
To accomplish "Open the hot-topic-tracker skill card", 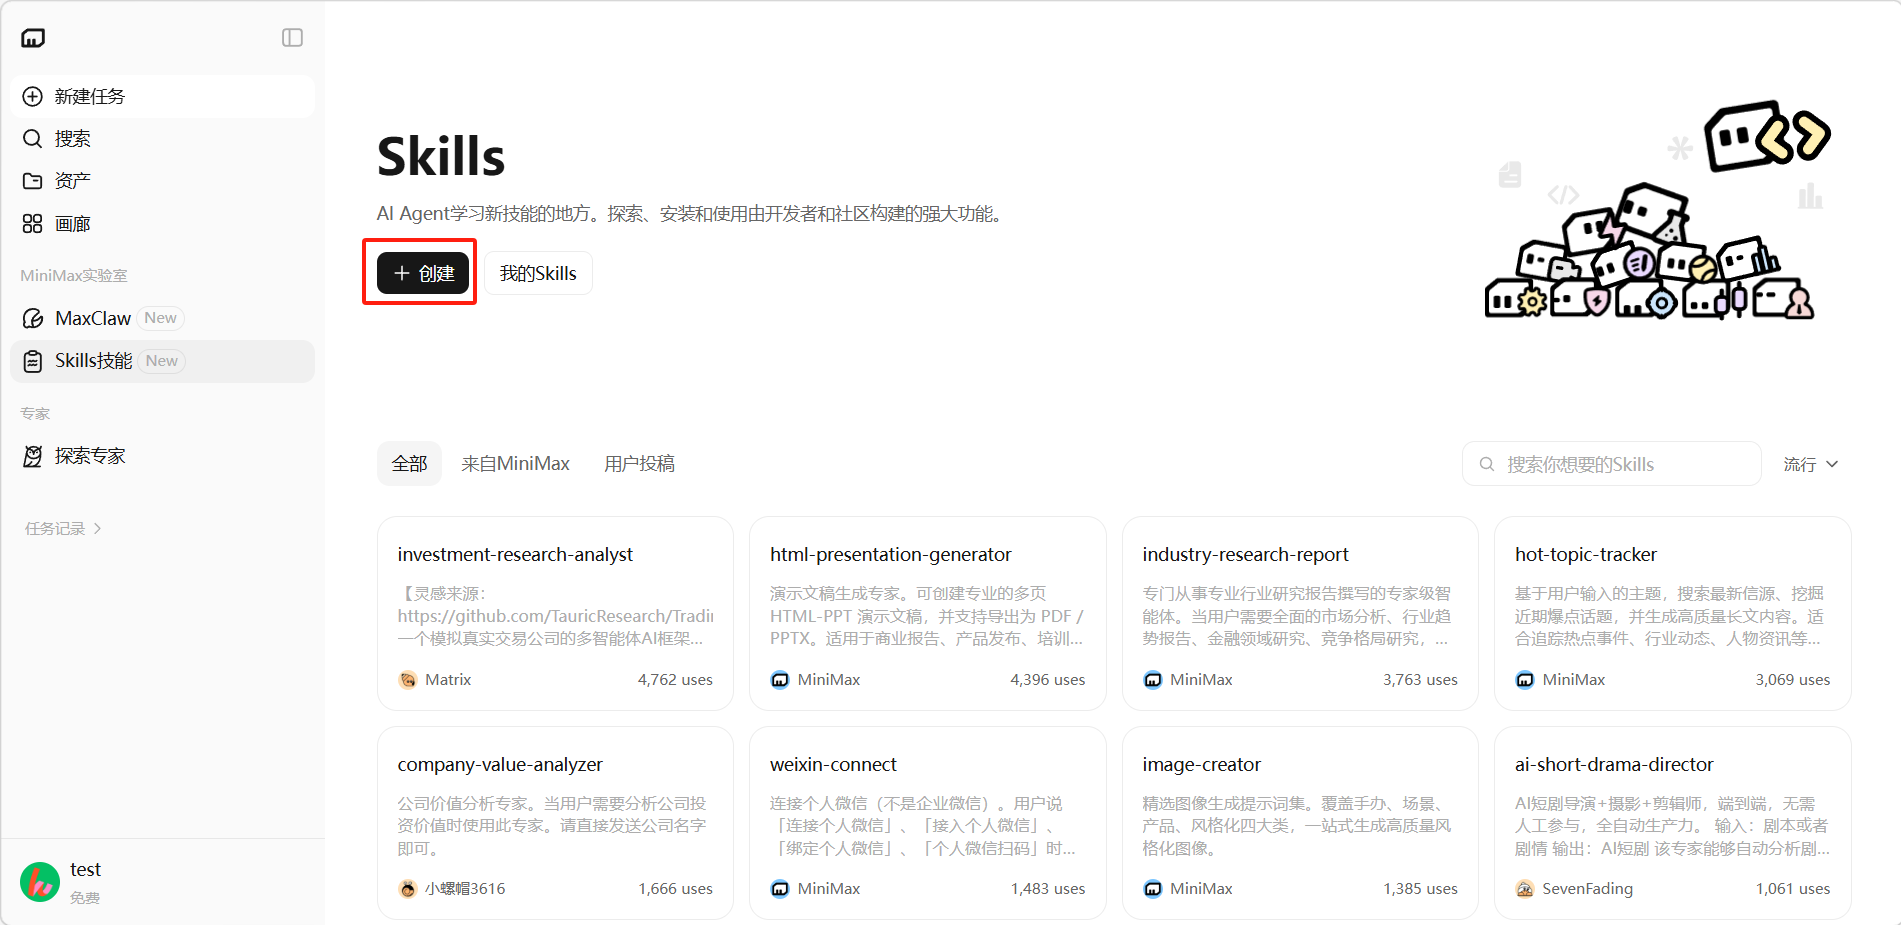I will click(1672, 613).
